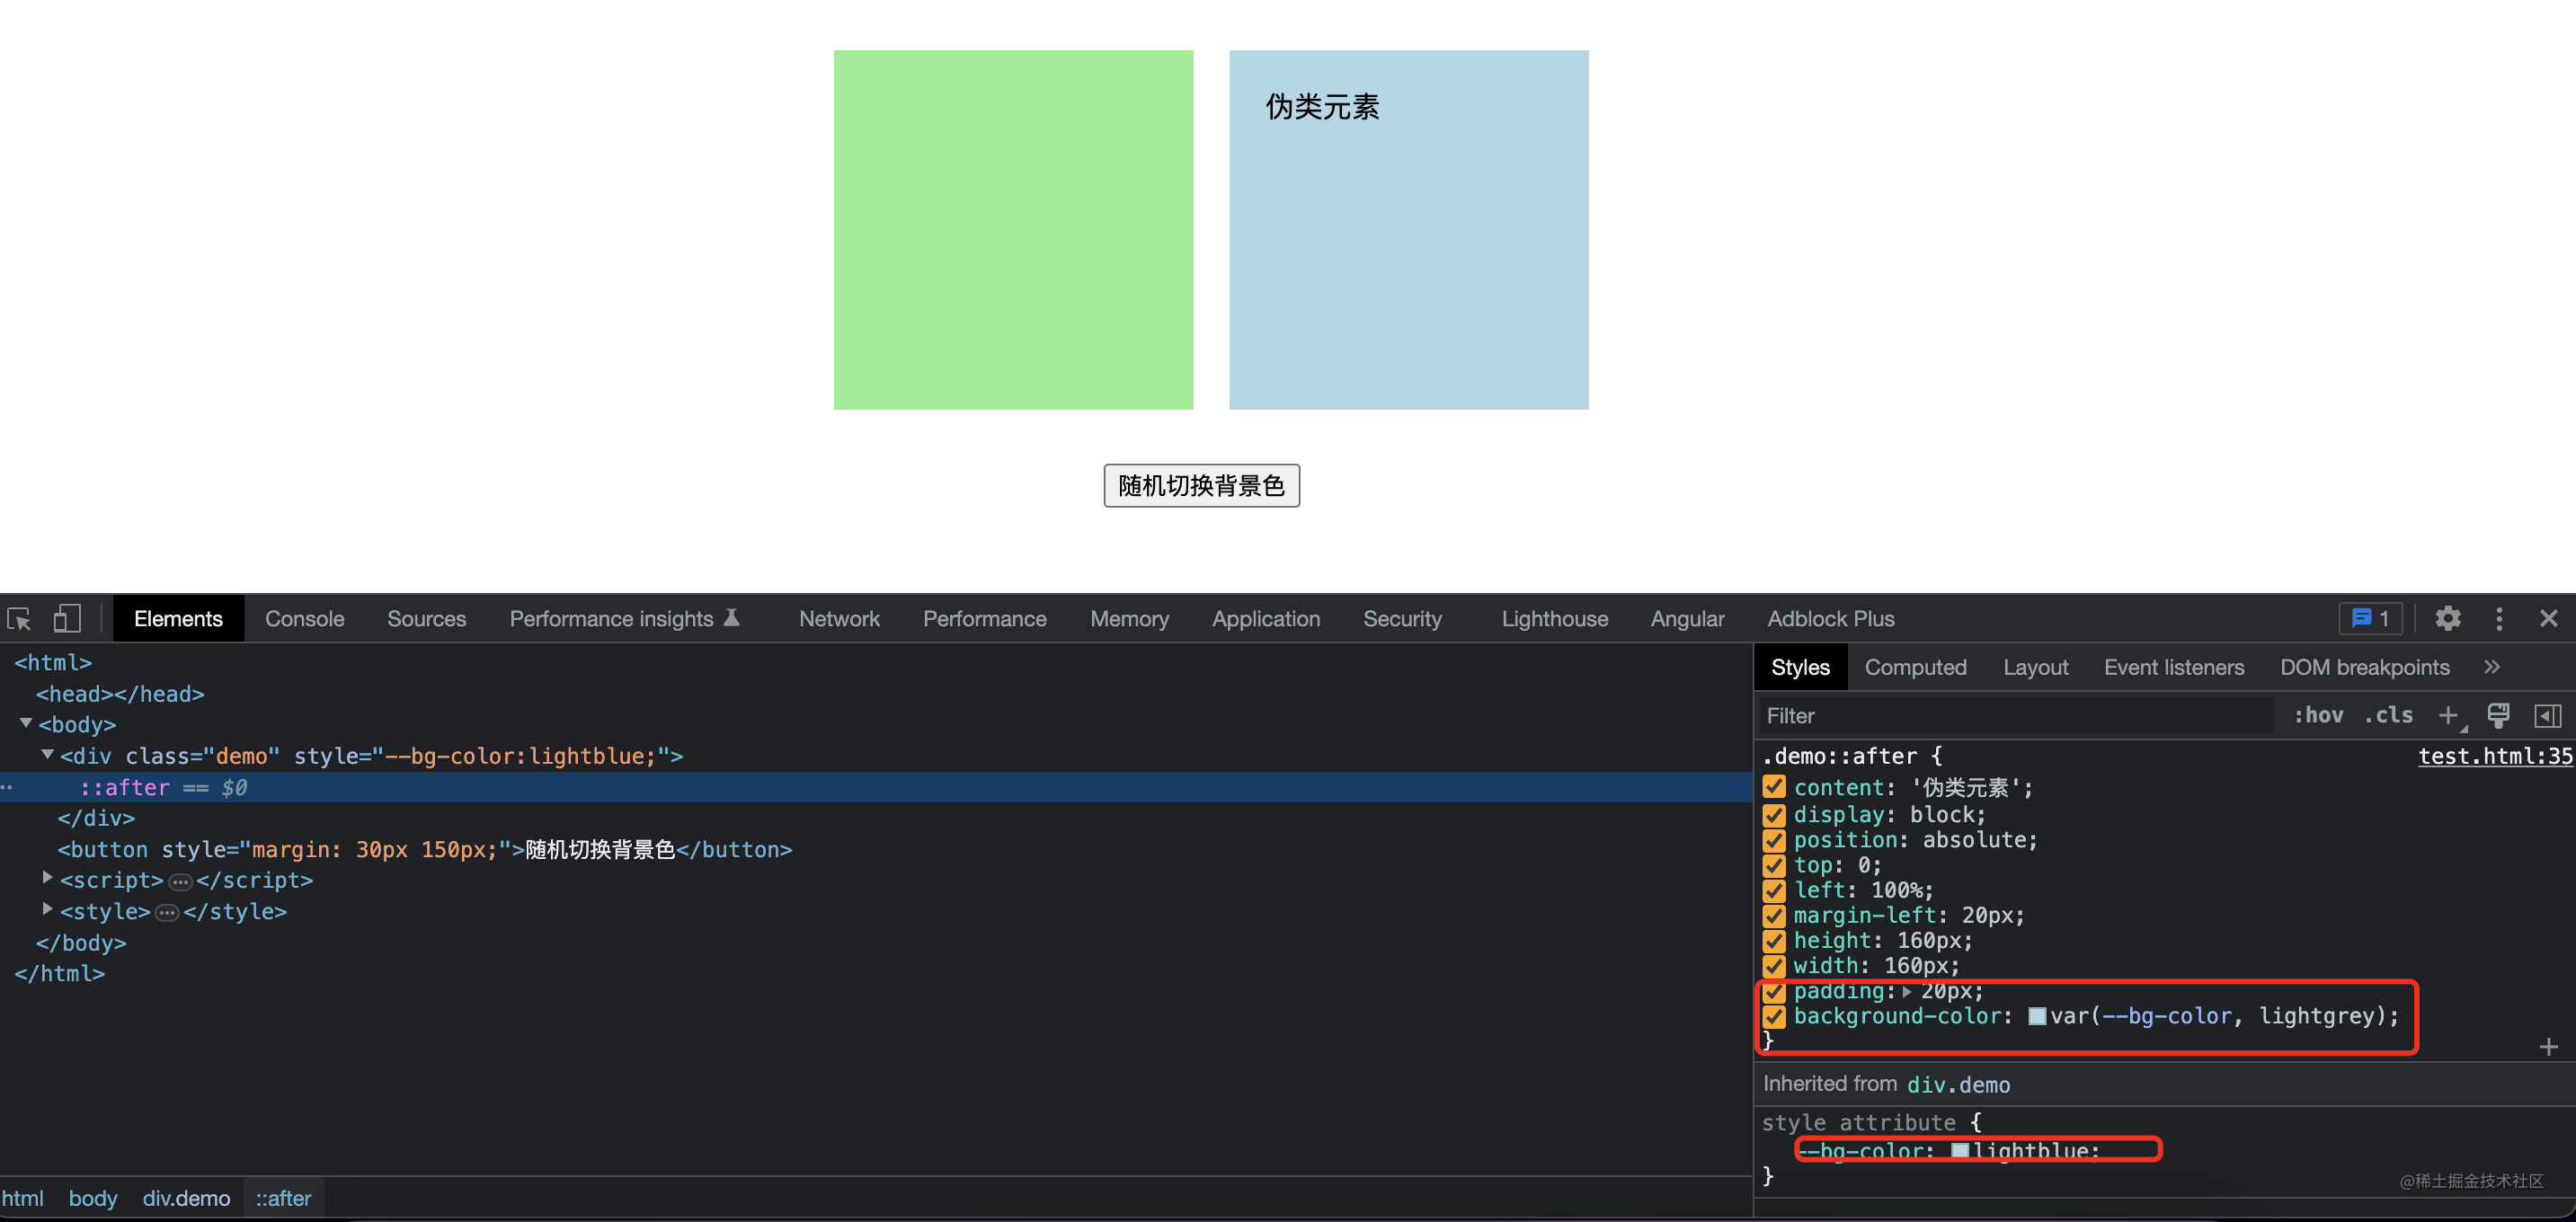Select html in the breadcrumb bar
2576x1222 pixels.
(22, 1198)
